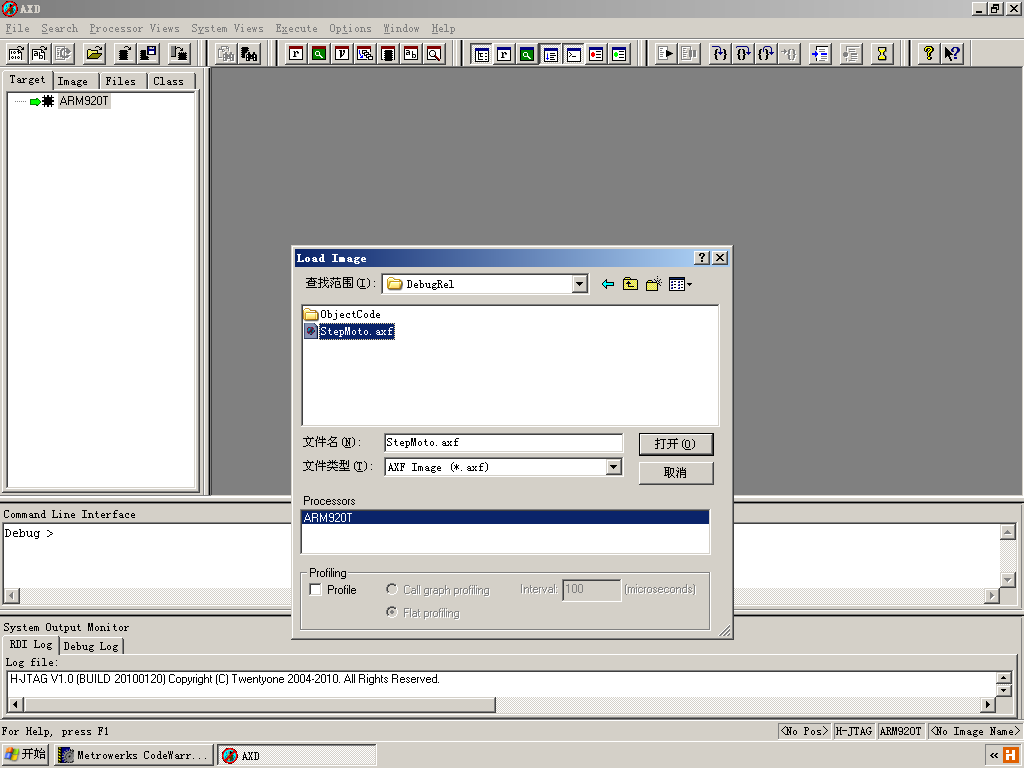Open the dialog's view menu dropdown
The image size is (1024, 768).
pos(680,284)
